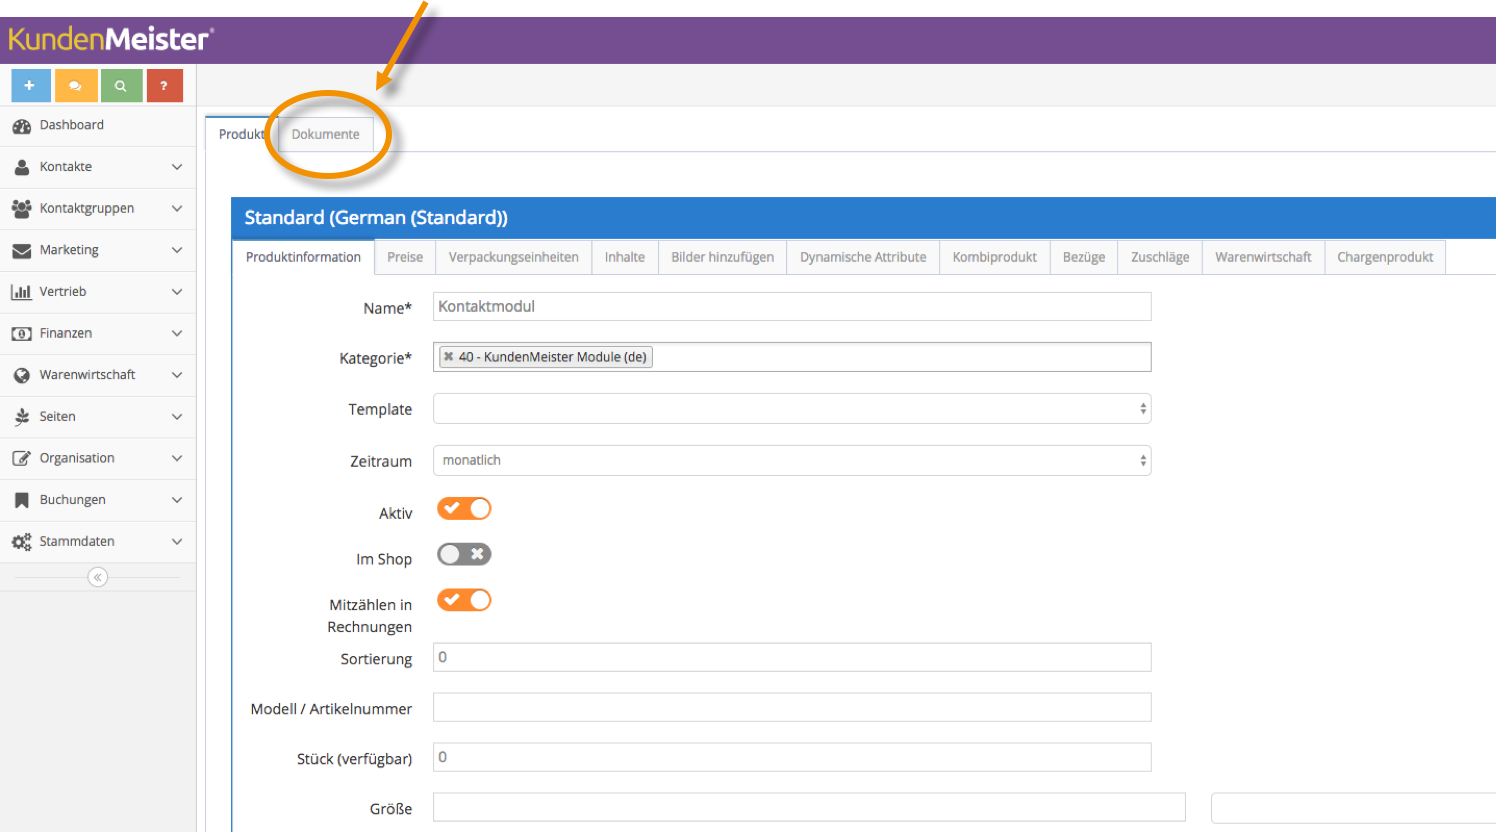Expand the Organisation menu chevron
Screen dimensions: 1496x832
tap(177, 458)
